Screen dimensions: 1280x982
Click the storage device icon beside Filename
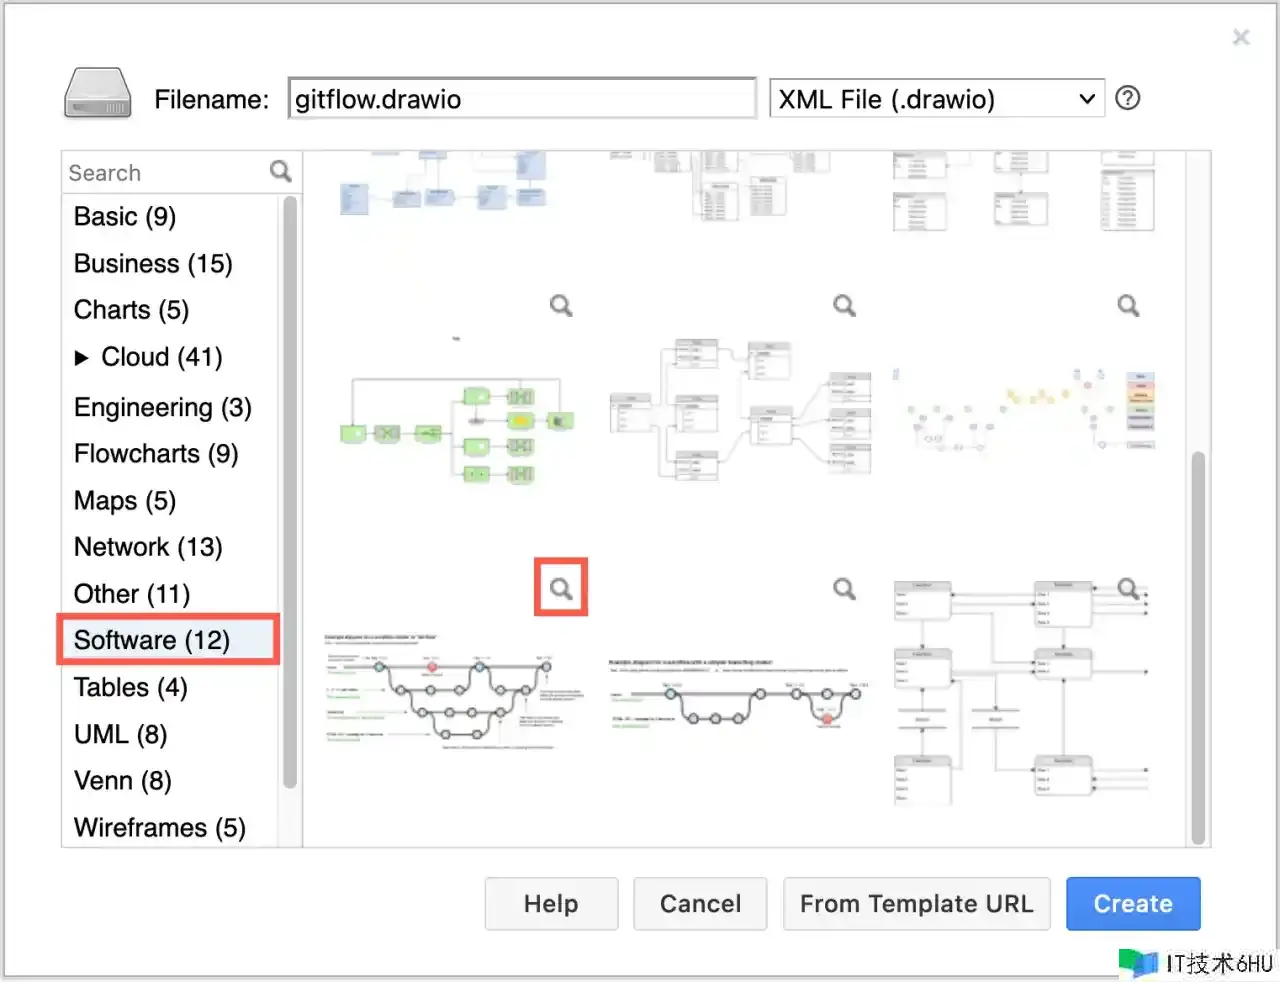click(x=97, y=95)
